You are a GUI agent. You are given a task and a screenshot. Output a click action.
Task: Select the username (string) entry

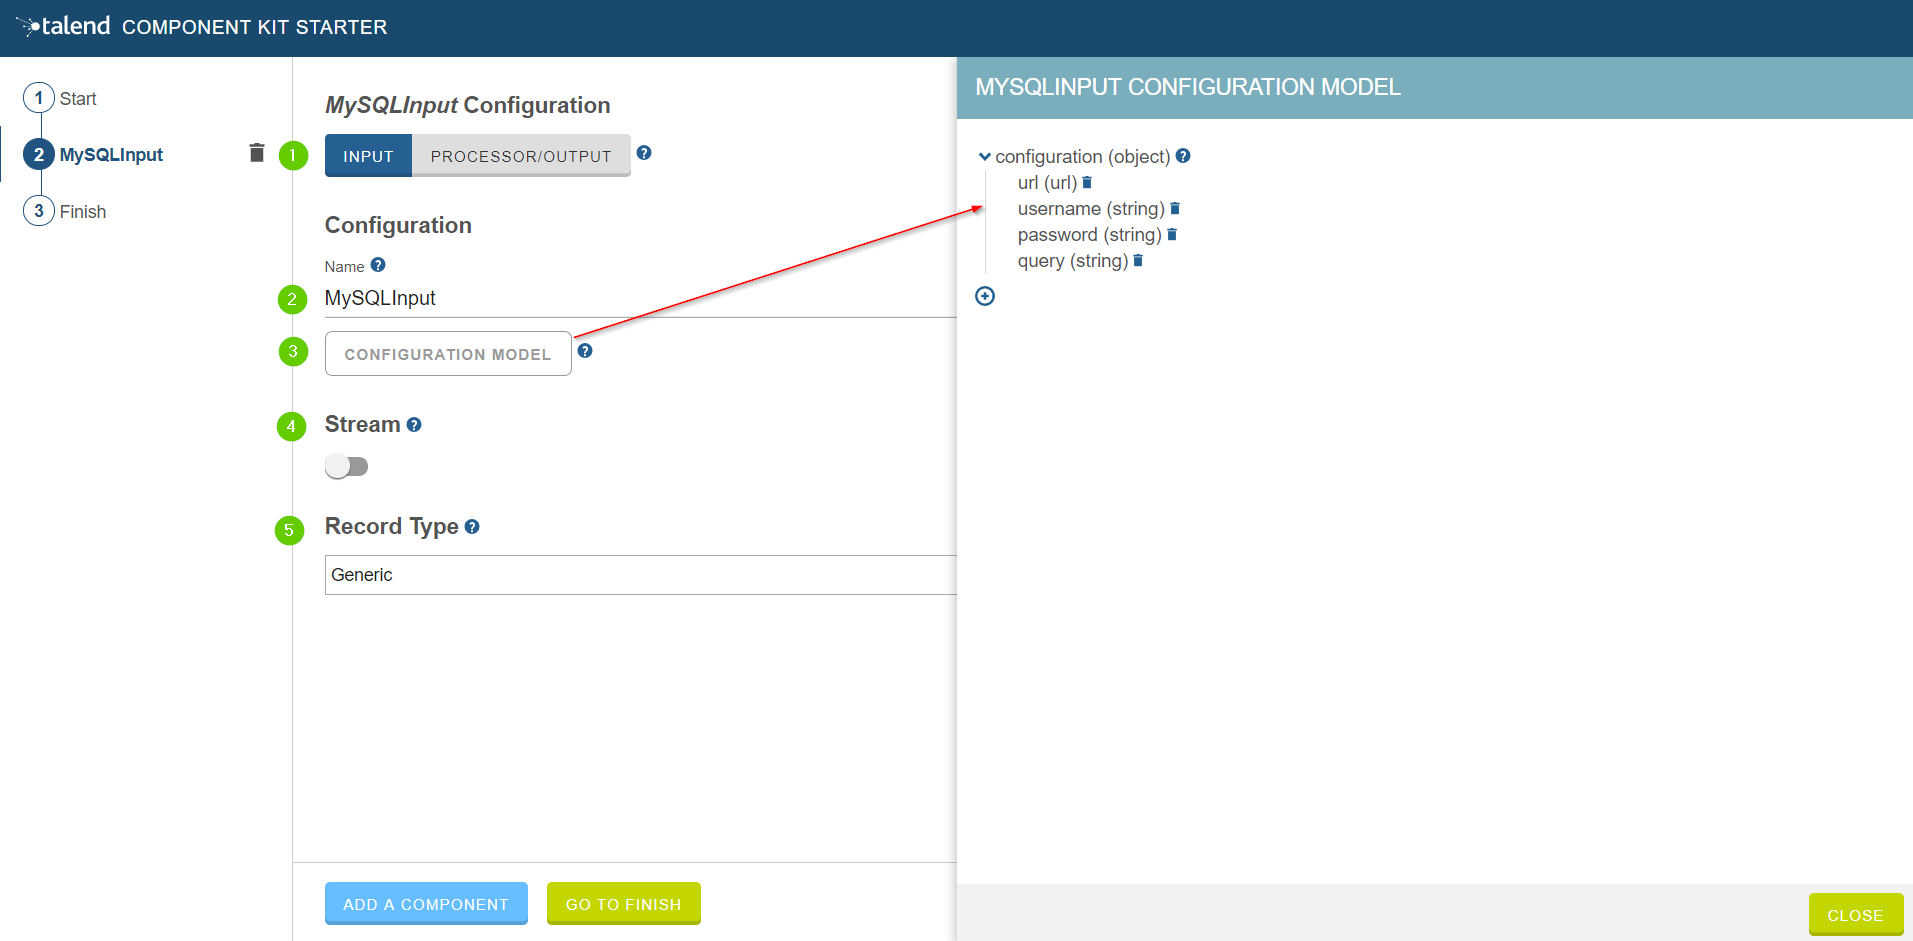(1091, 209)
